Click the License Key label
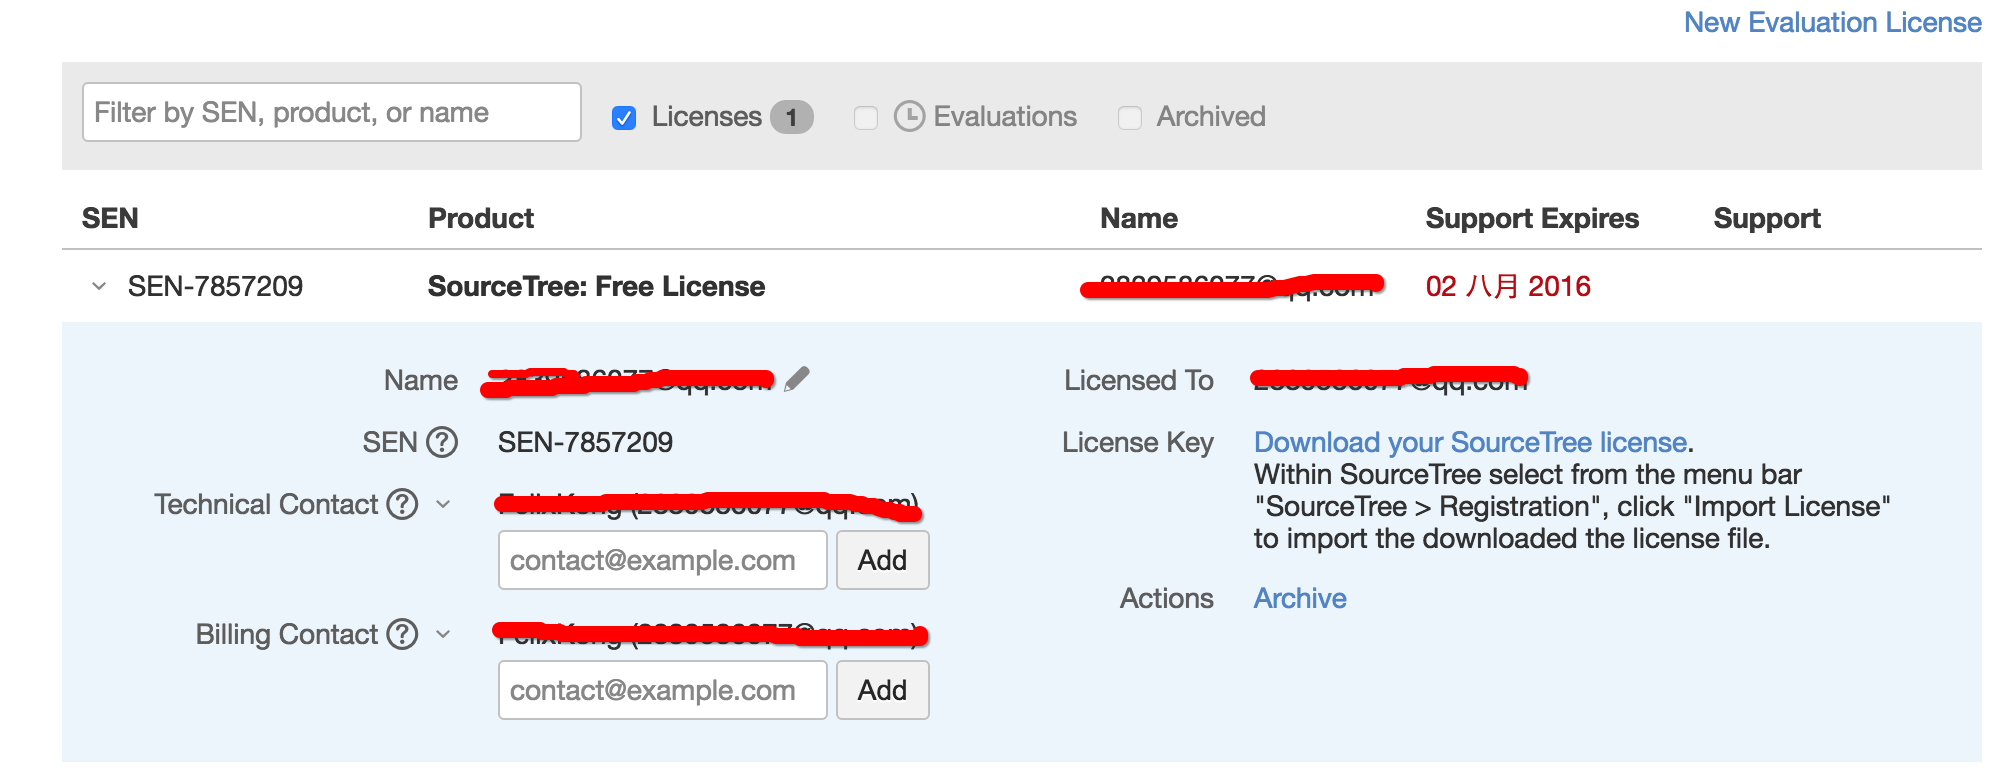1994x784 pixels. tap(1138, 442)
